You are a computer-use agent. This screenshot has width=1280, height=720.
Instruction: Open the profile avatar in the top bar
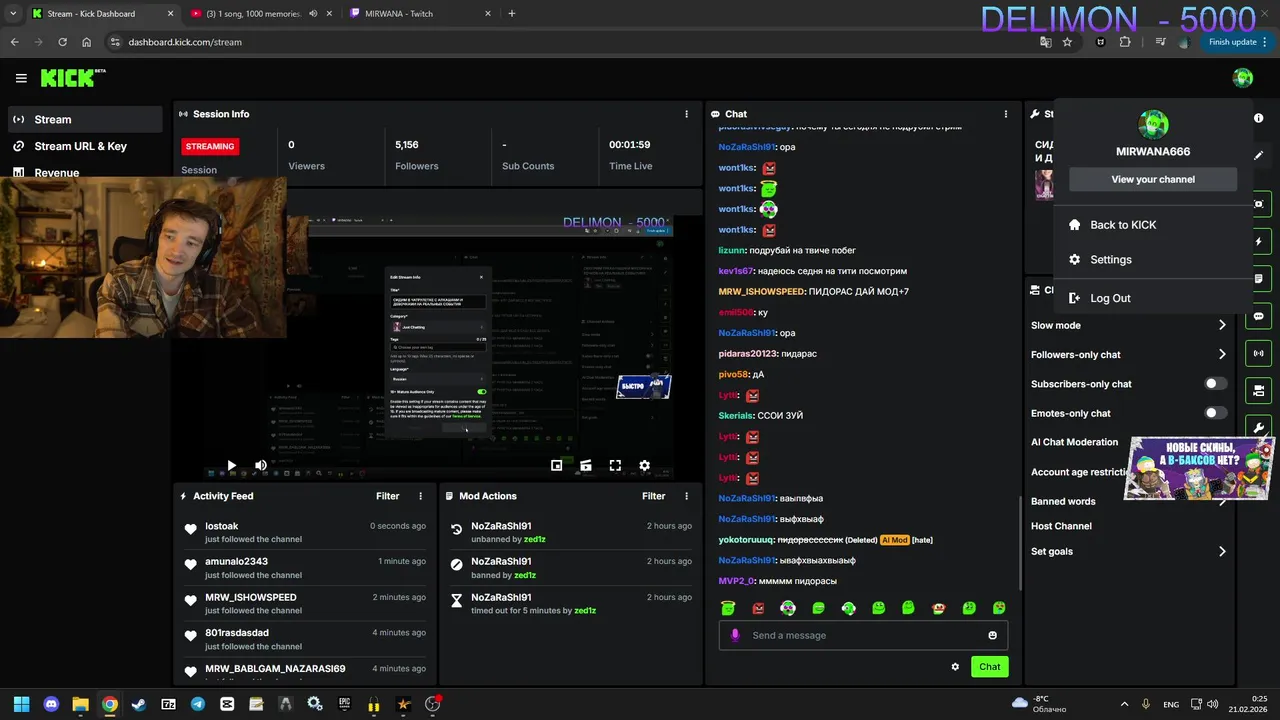pos(1243,78)
